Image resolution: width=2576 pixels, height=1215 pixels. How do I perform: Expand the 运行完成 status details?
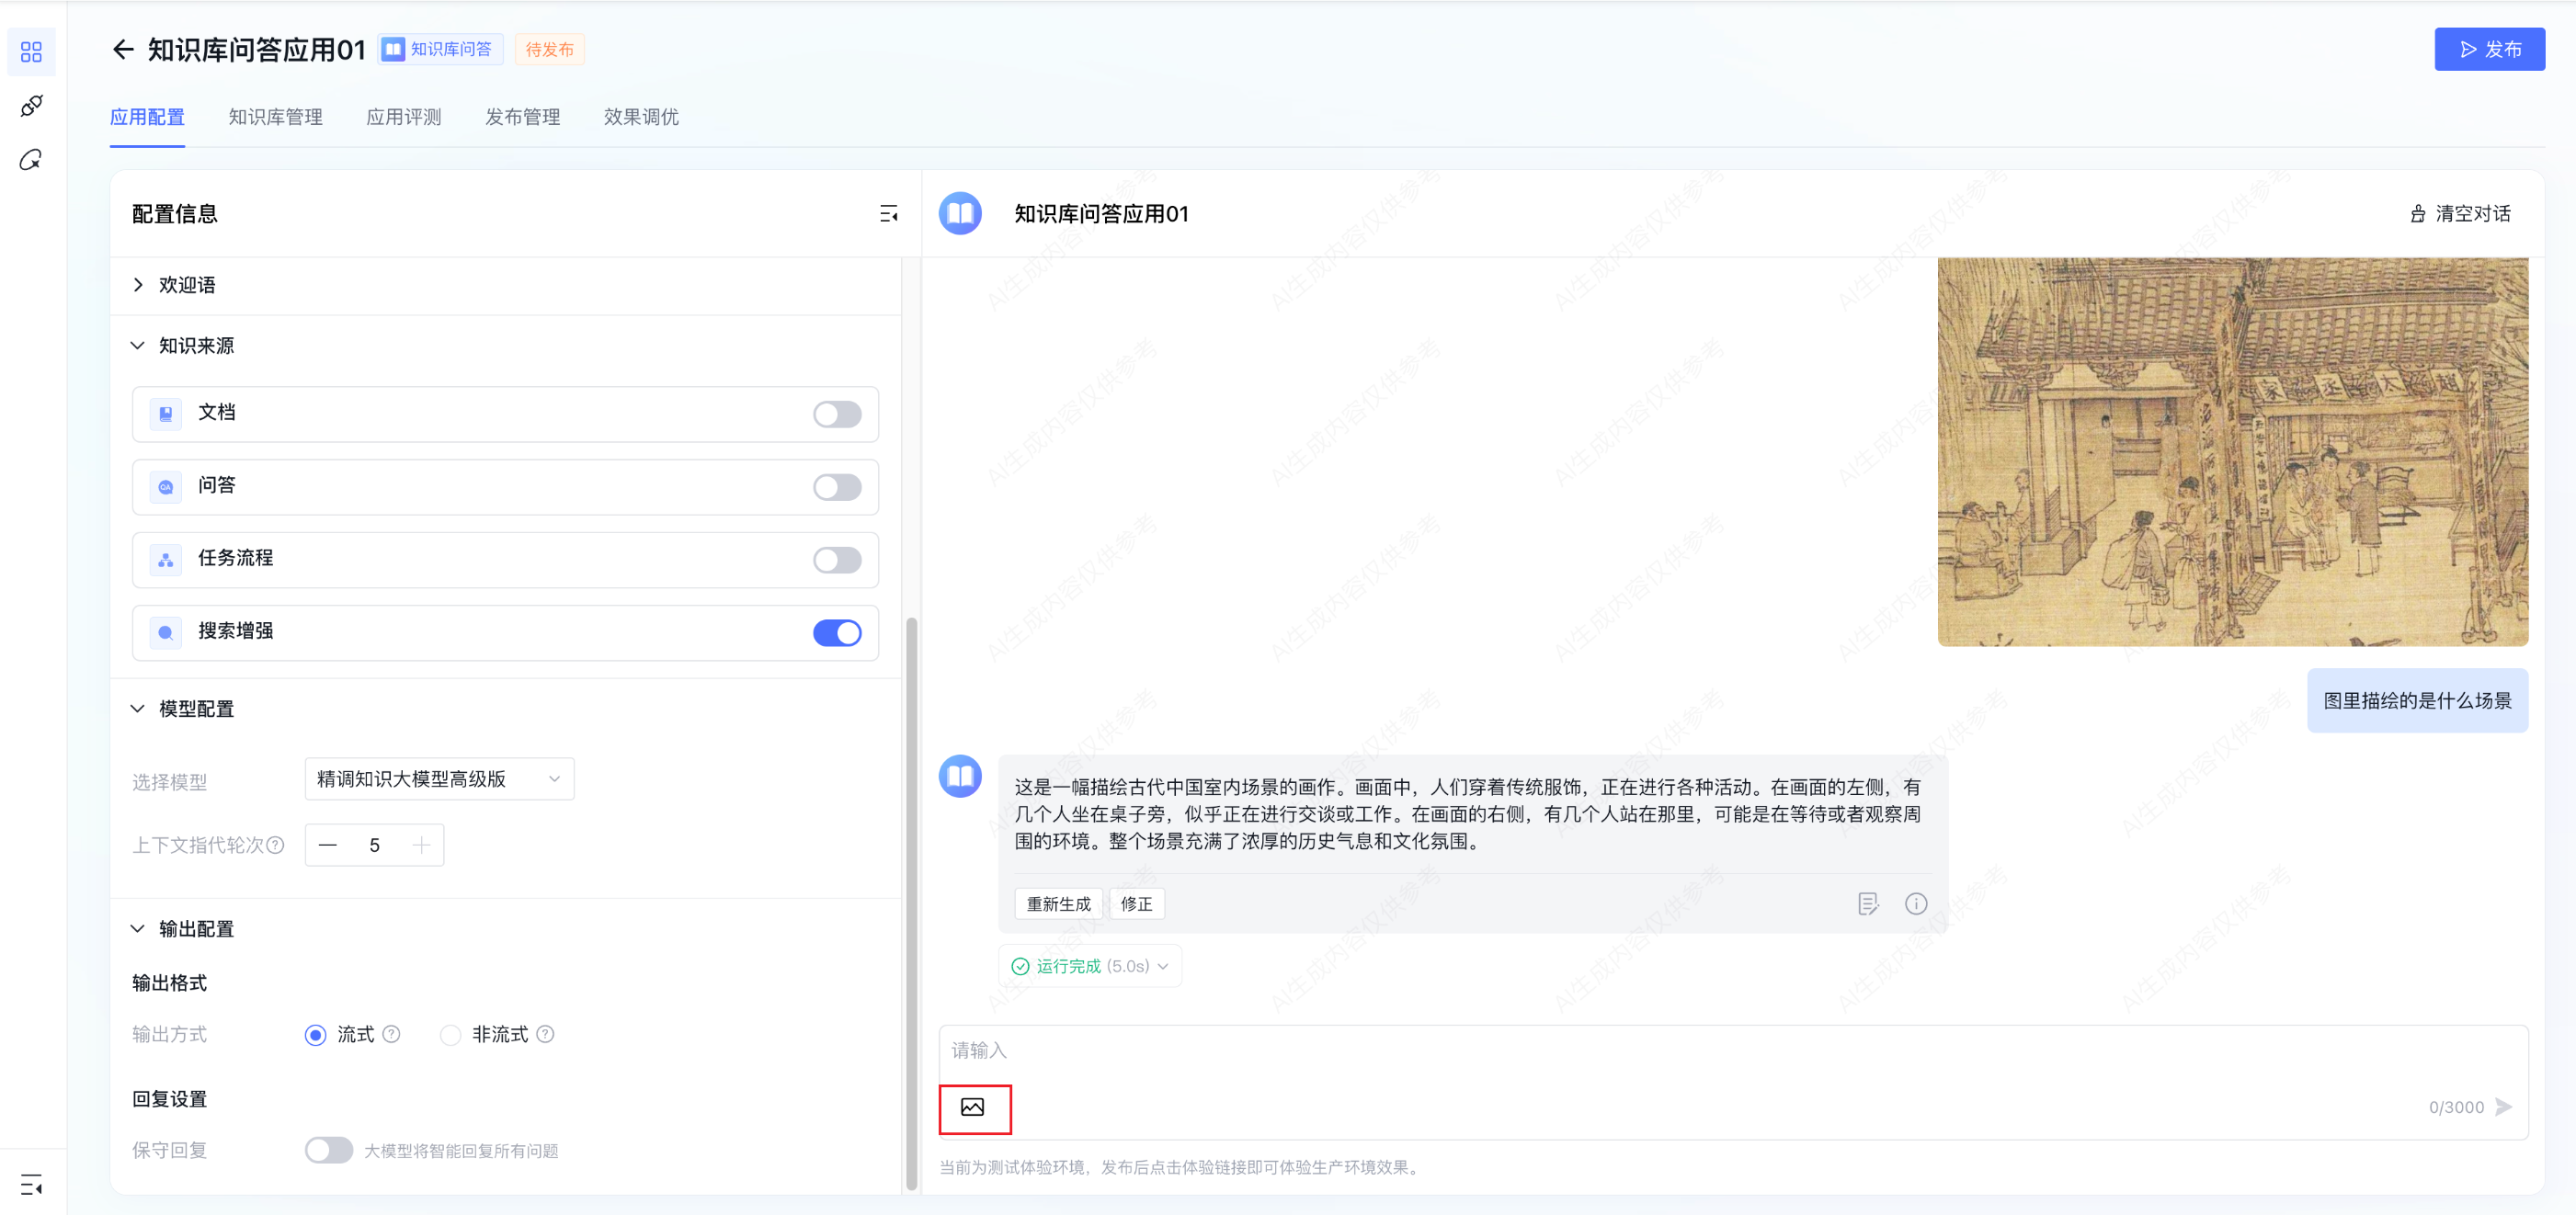point(1090,966)
